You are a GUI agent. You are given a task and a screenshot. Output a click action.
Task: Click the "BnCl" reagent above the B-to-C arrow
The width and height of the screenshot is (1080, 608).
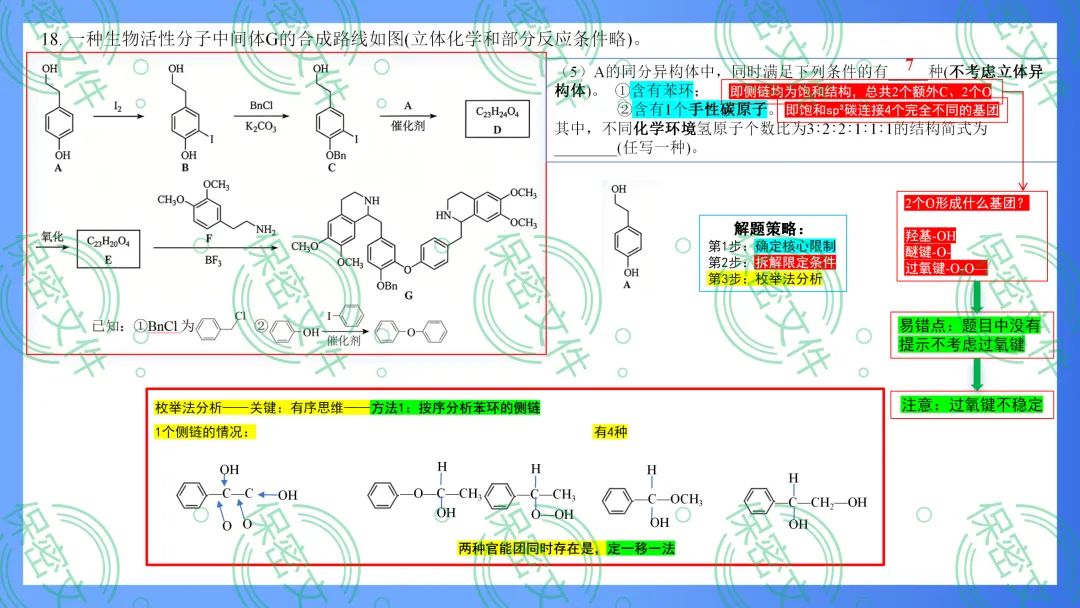click(261, 105)
